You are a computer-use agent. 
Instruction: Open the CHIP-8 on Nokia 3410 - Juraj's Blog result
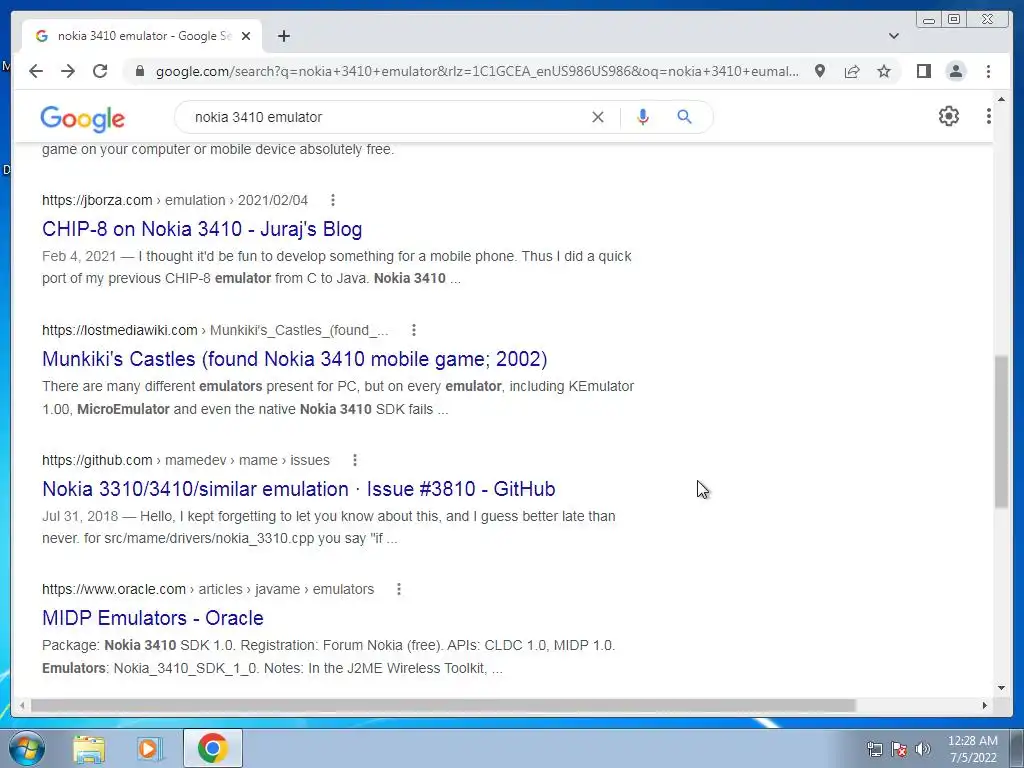tap(202, 229)
